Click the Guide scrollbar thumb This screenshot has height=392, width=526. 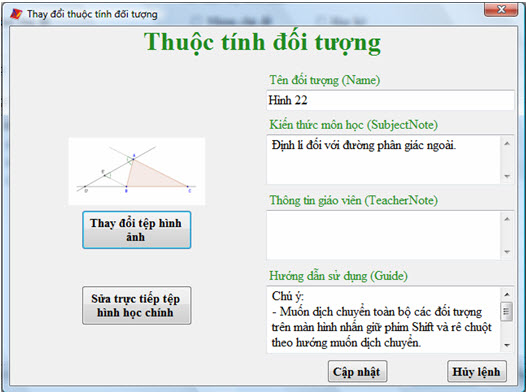coord(507,312)
